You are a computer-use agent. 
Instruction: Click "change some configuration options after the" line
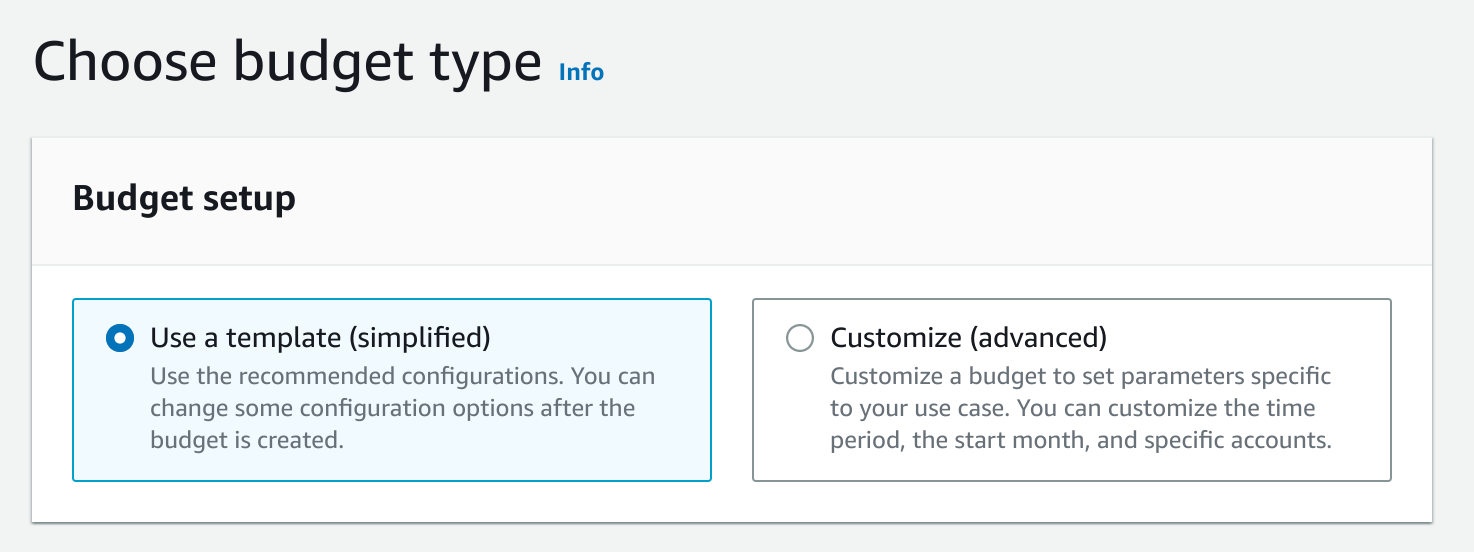click(x=392, y=408)
